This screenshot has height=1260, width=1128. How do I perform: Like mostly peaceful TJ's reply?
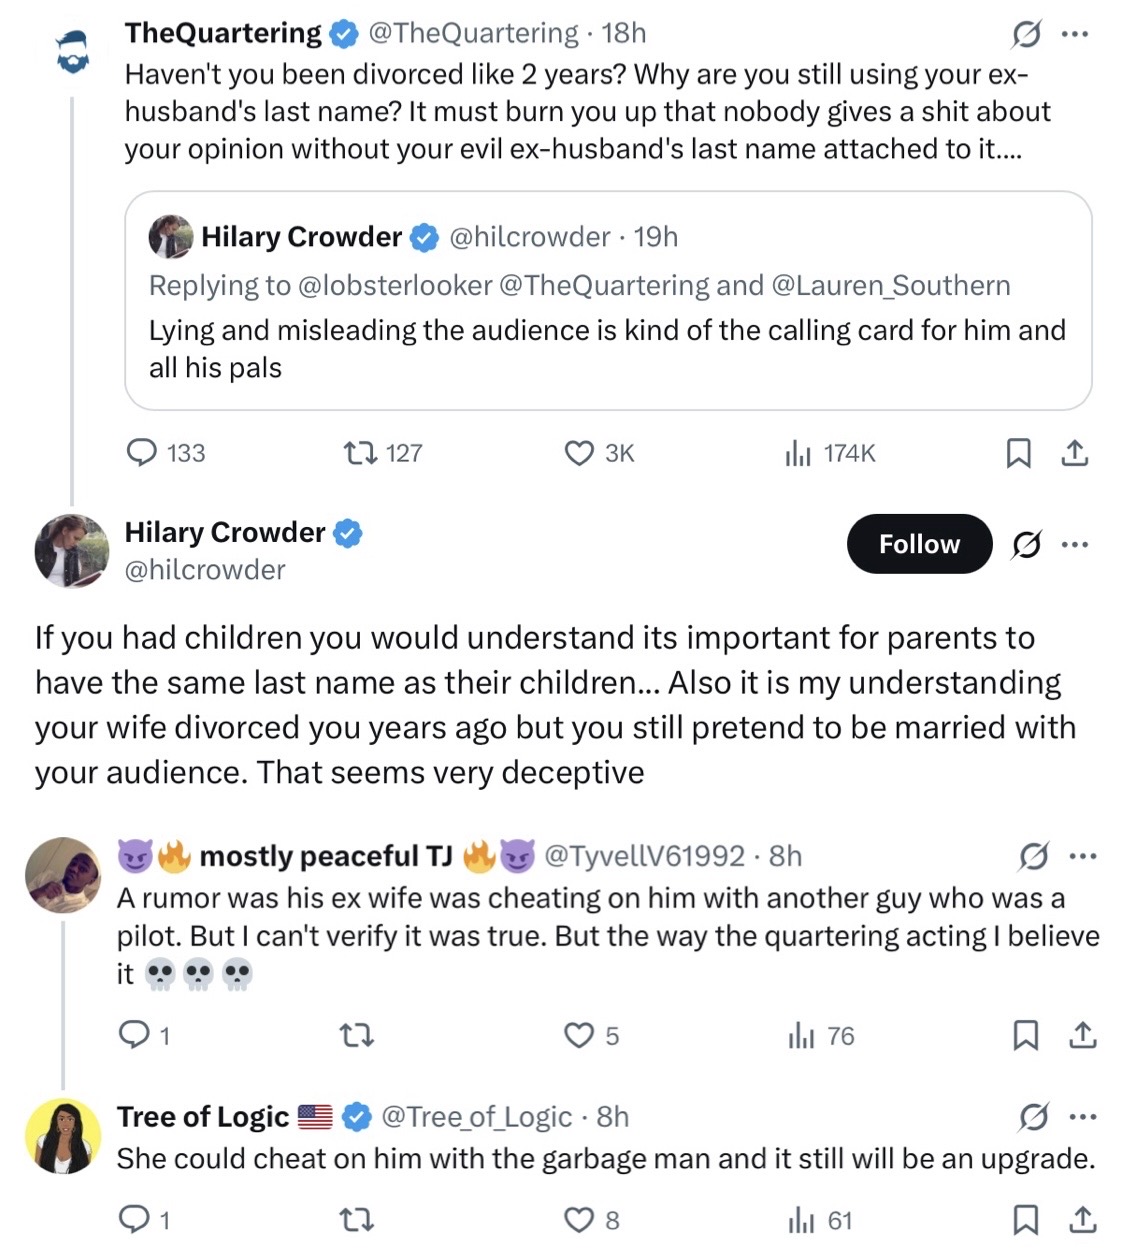tap(592, 1035)
